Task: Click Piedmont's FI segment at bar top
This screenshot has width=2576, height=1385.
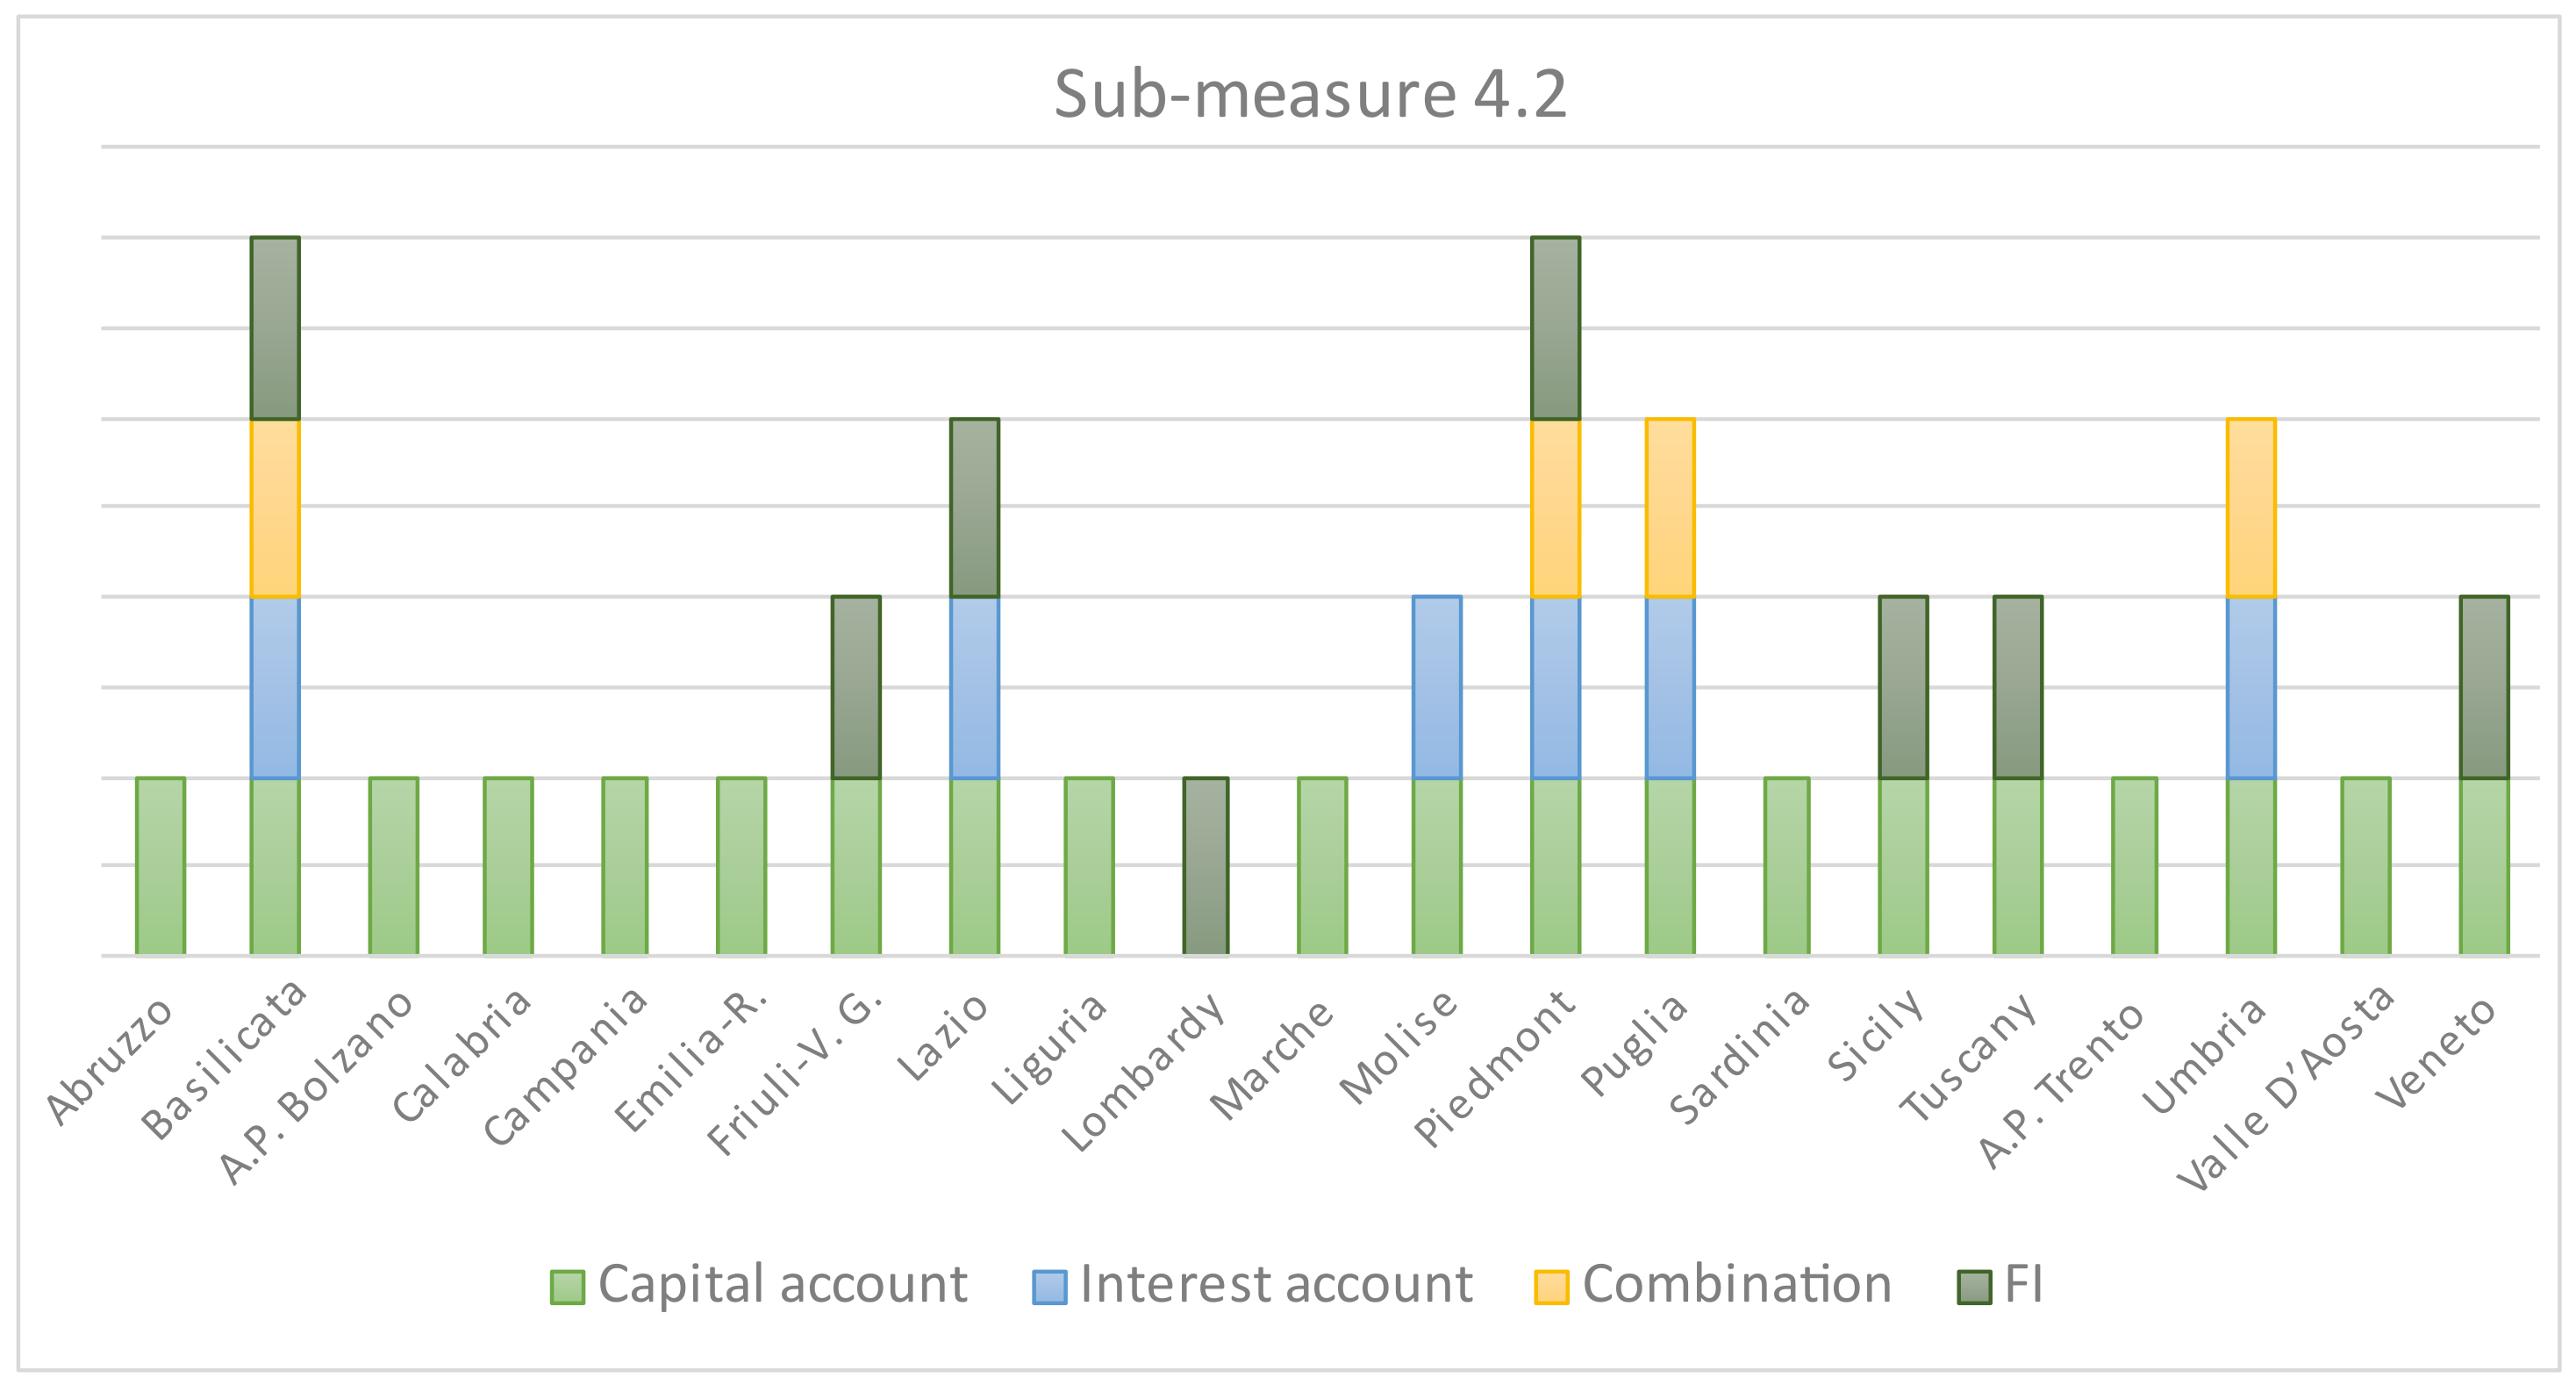Action: coord(1555,328)
